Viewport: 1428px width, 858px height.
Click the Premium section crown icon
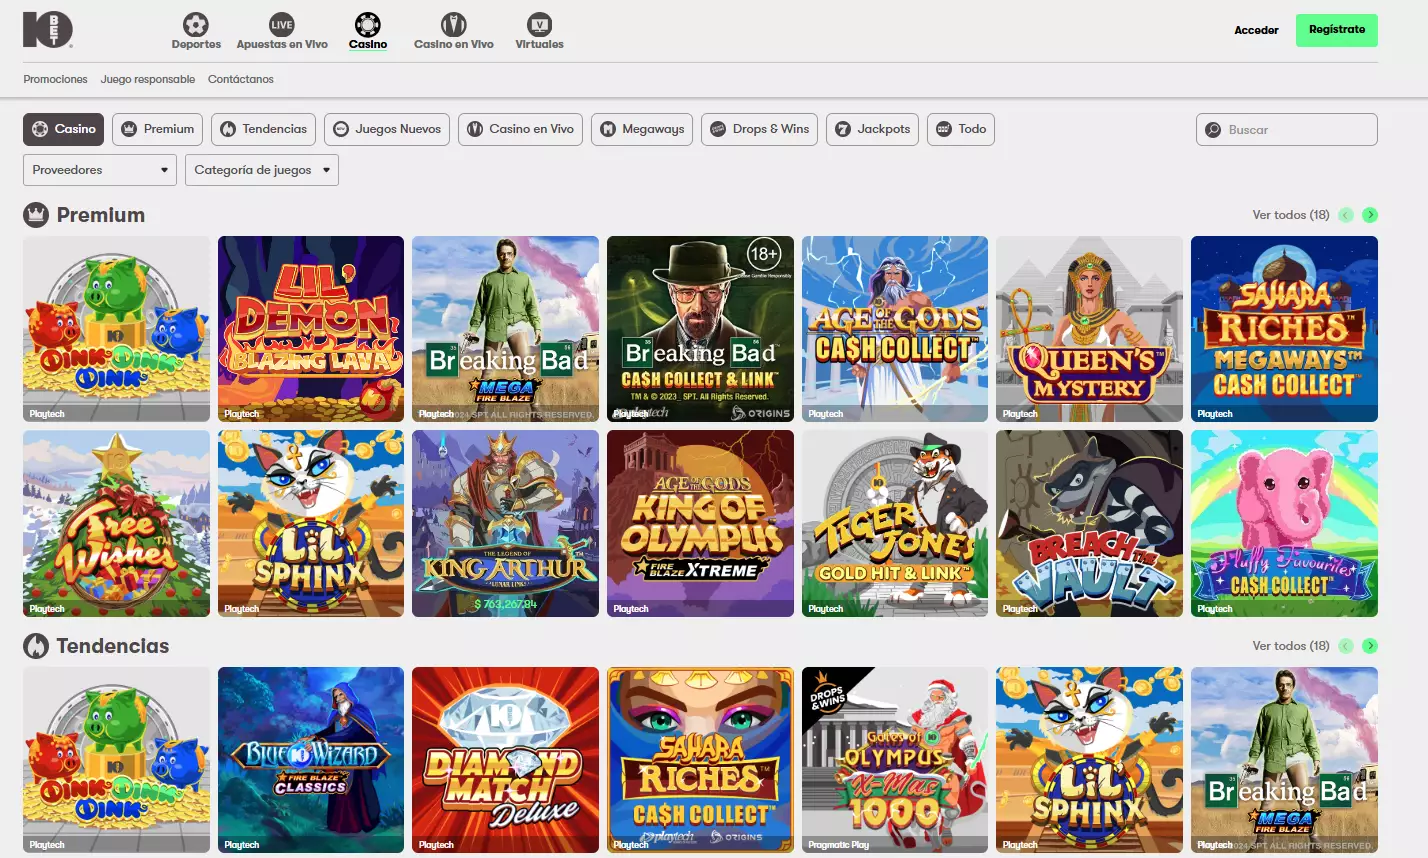(x=36, y=215)
